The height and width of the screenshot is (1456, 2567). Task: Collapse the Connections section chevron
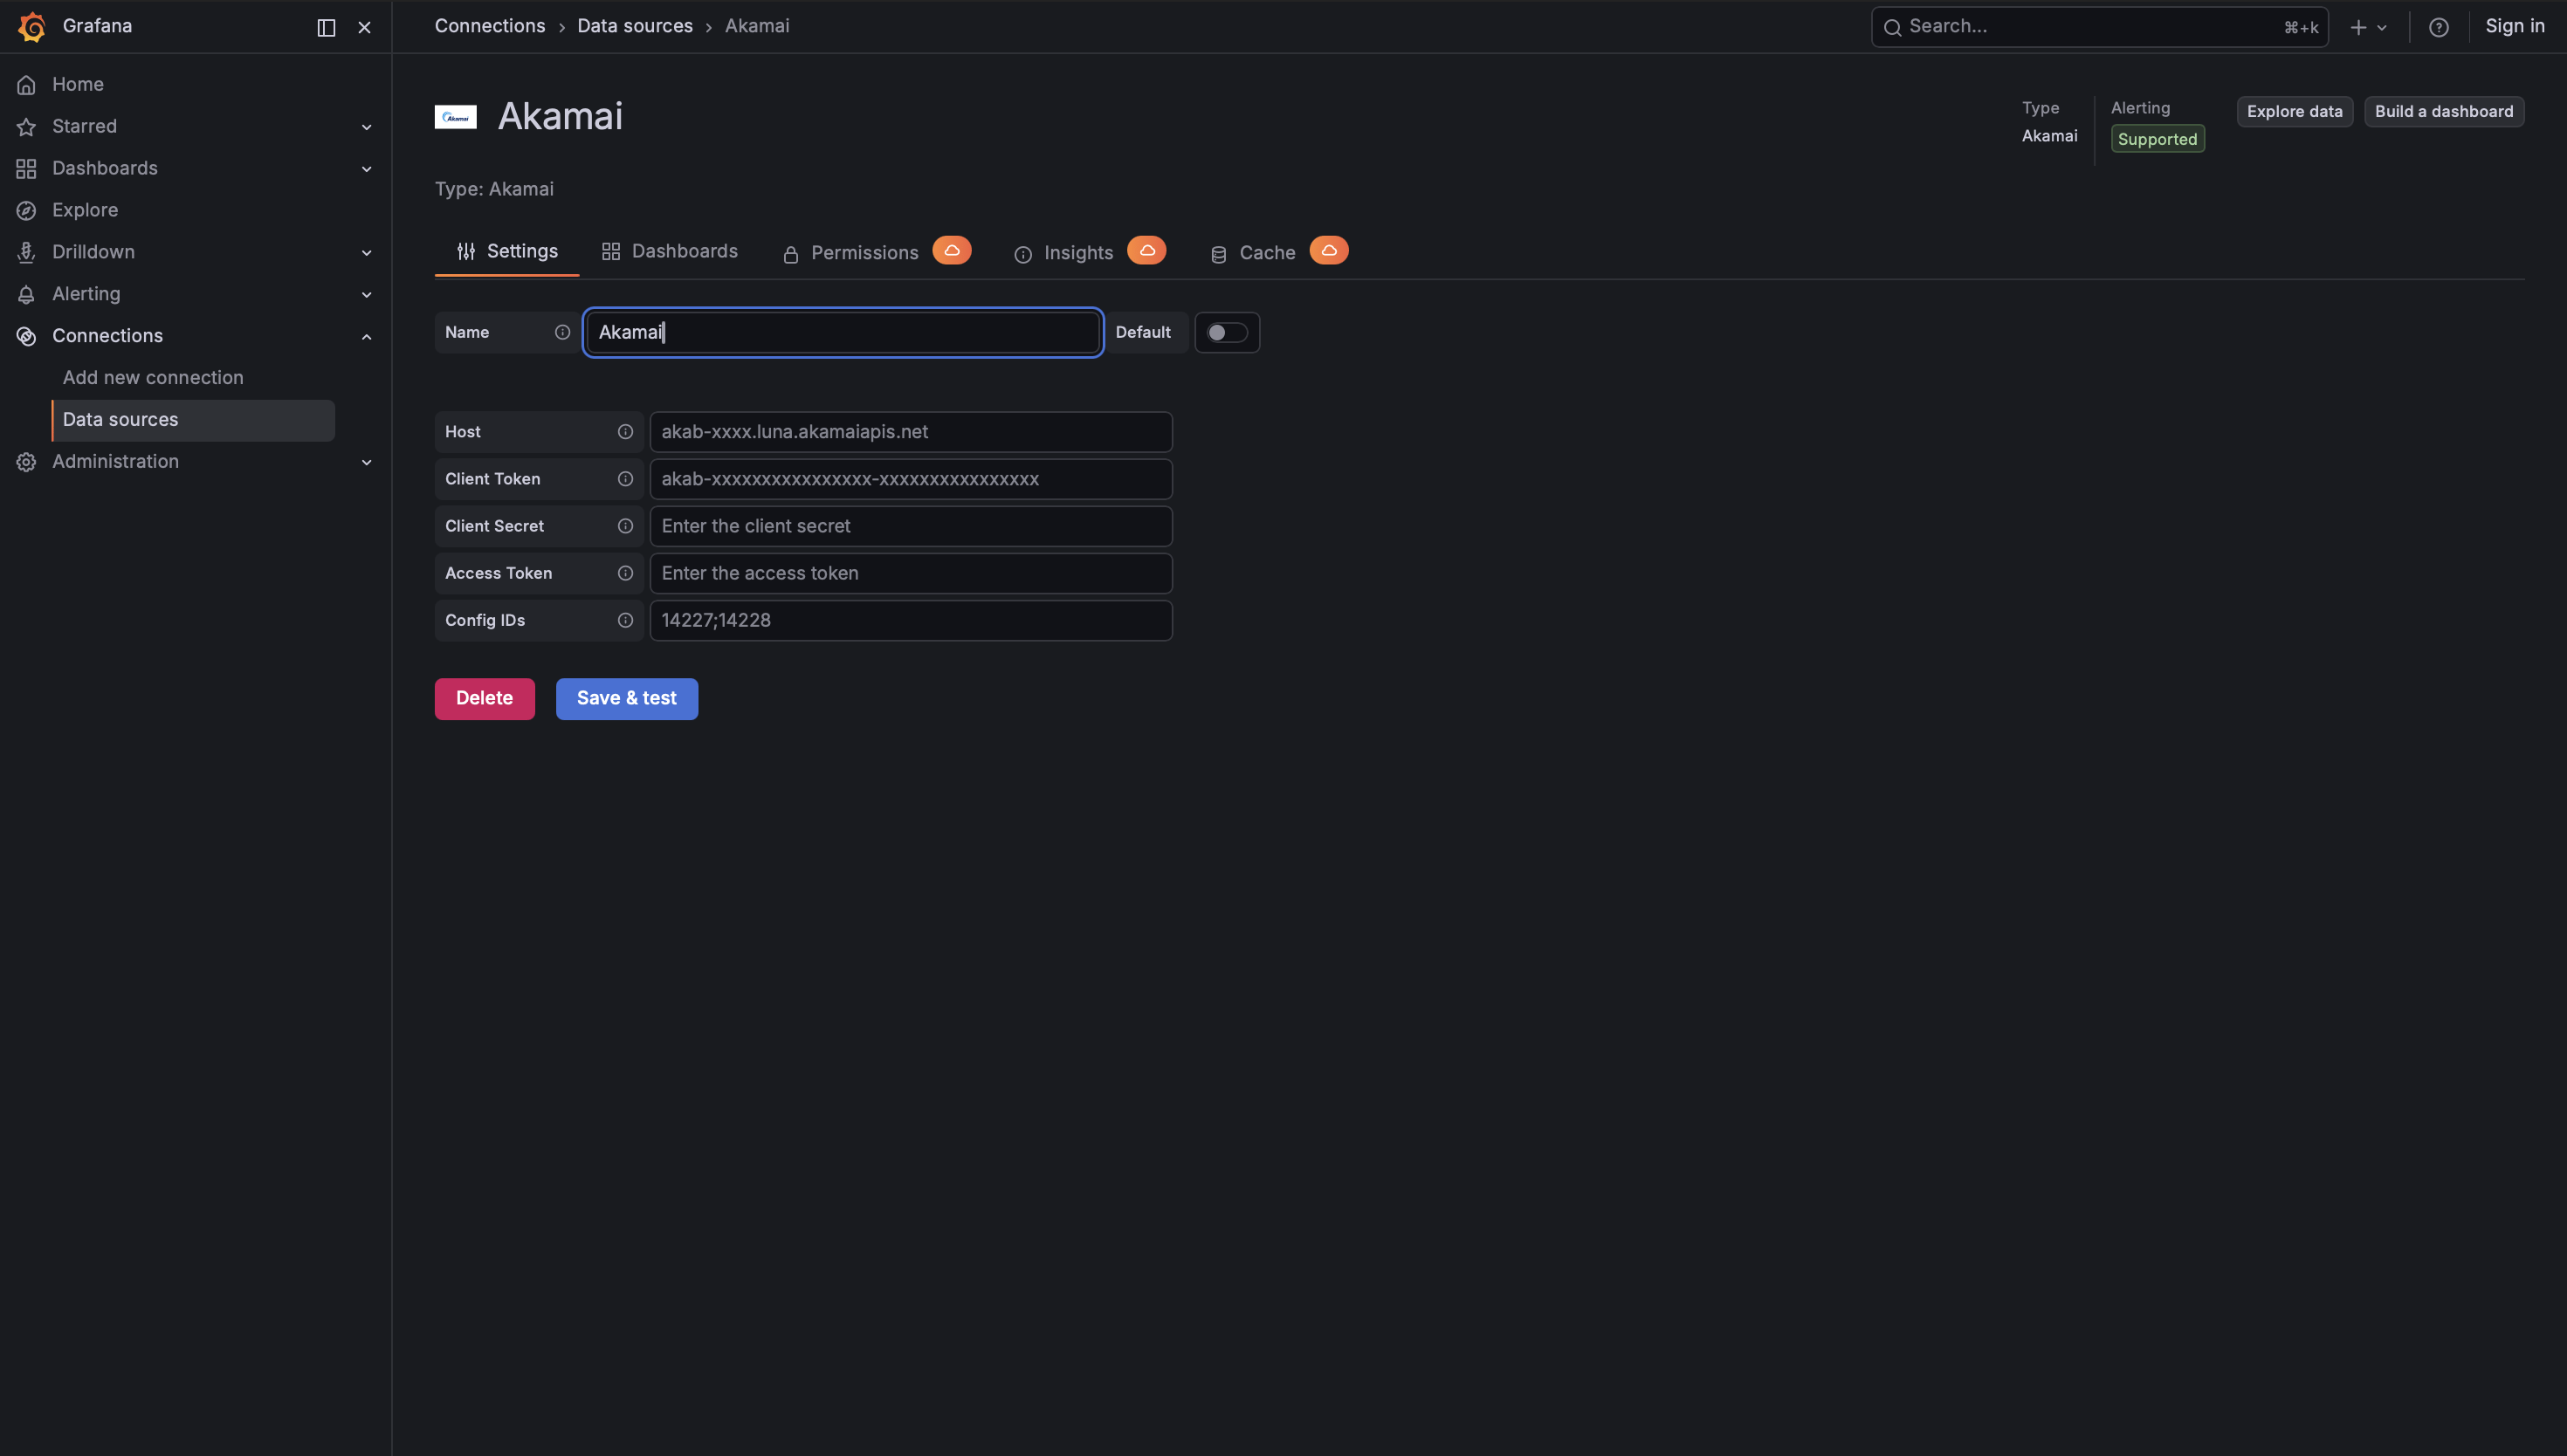(367, 337)
